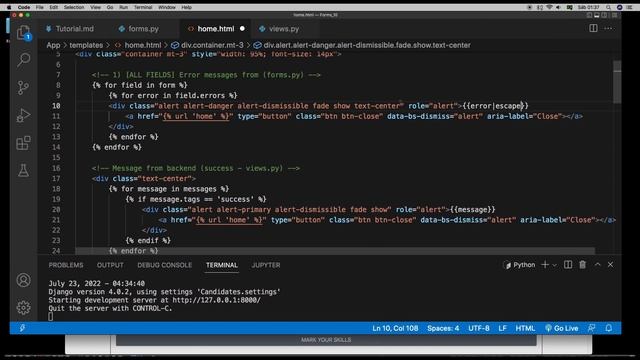This screenshot has height=360, width=640.
Task: Click the div.container.mt-3 breadcrumb
Action: pyautogui.click(x=207, y=45)
